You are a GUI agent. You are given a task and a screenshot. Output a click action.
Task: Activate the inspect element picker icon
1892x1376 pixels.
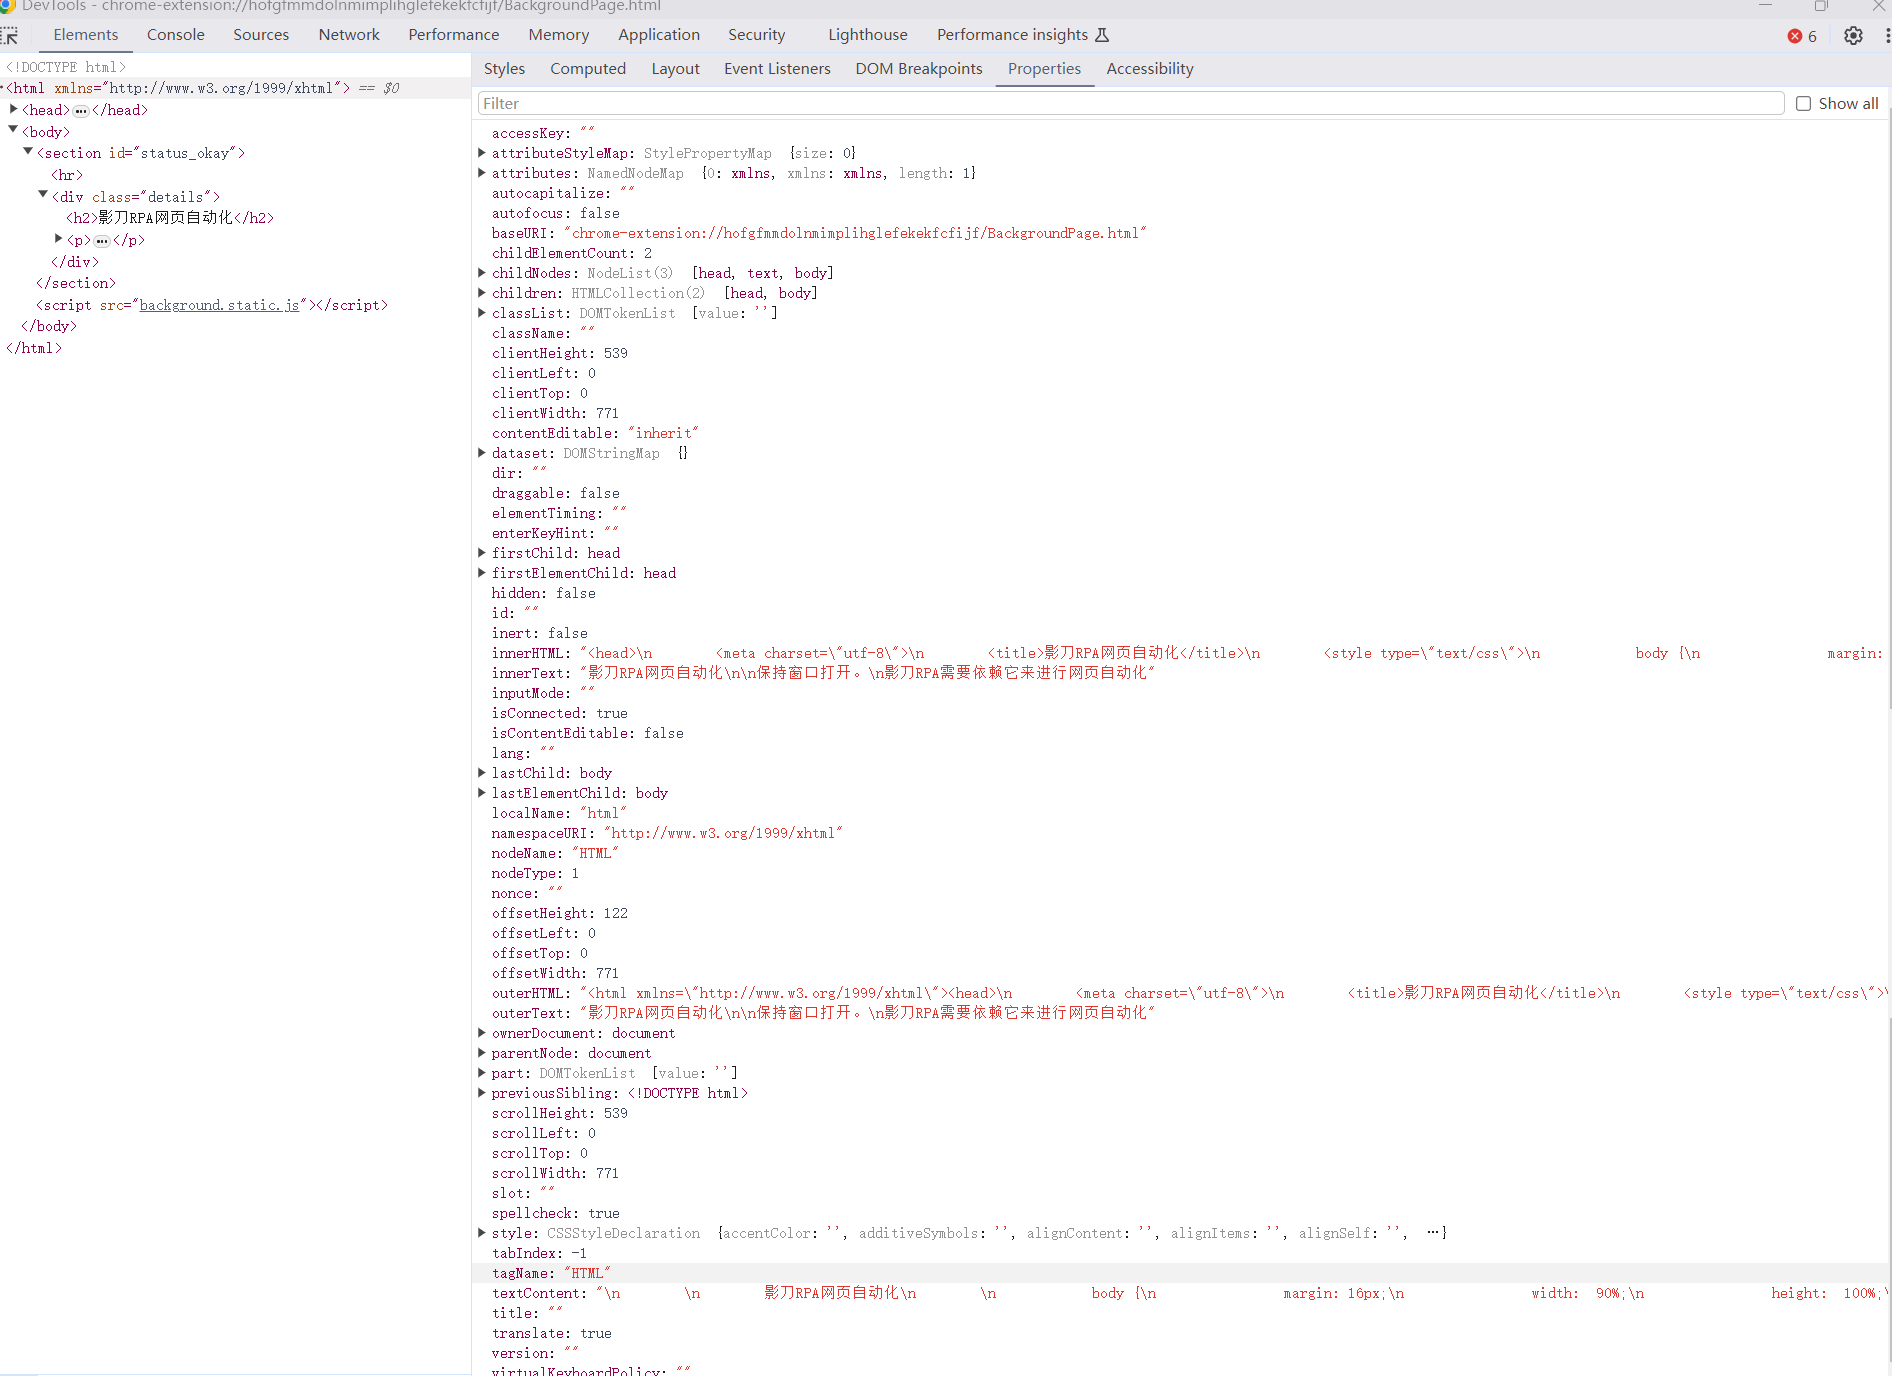coord(10,36)
